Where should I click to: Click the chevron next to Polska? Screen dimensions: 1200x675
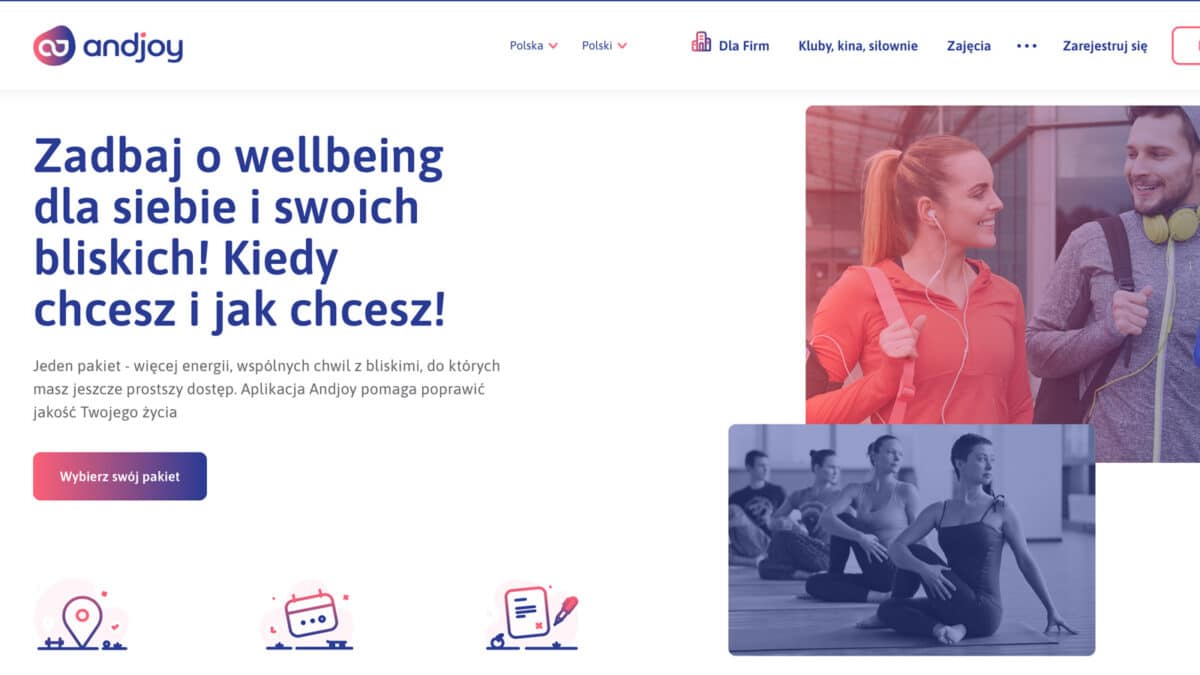[x=553, y=46]
